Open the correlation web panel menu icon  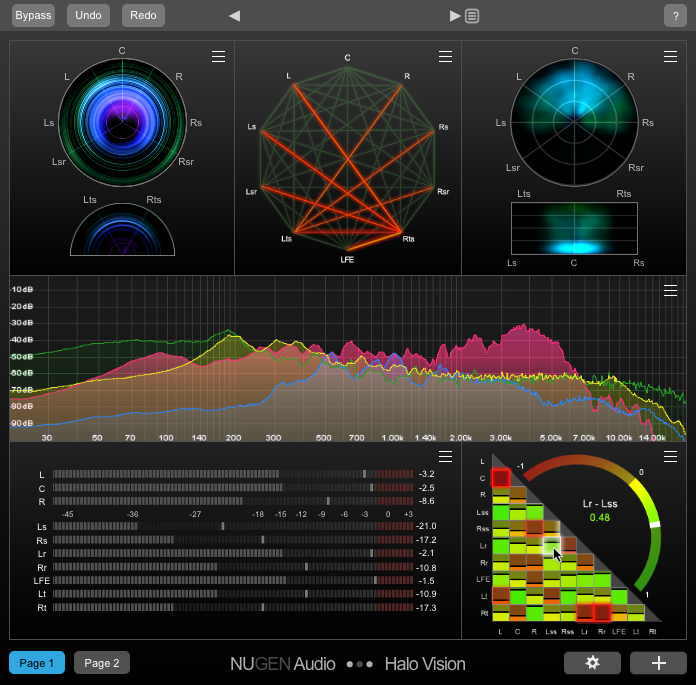[x=444, y=57]
